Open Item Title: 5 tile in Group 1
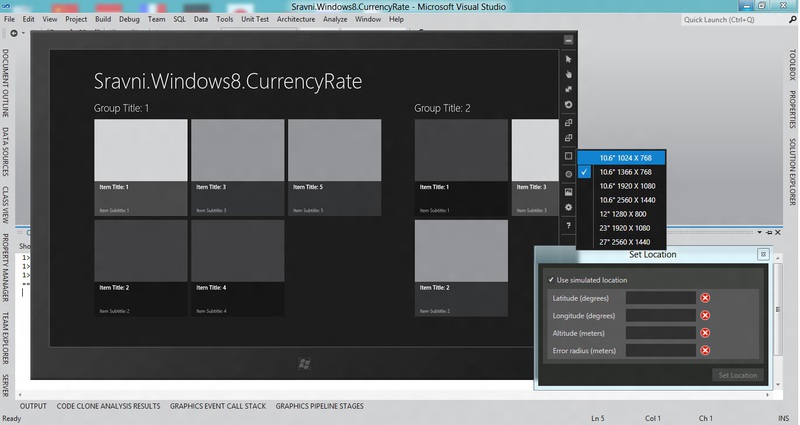 pos(334,167)
